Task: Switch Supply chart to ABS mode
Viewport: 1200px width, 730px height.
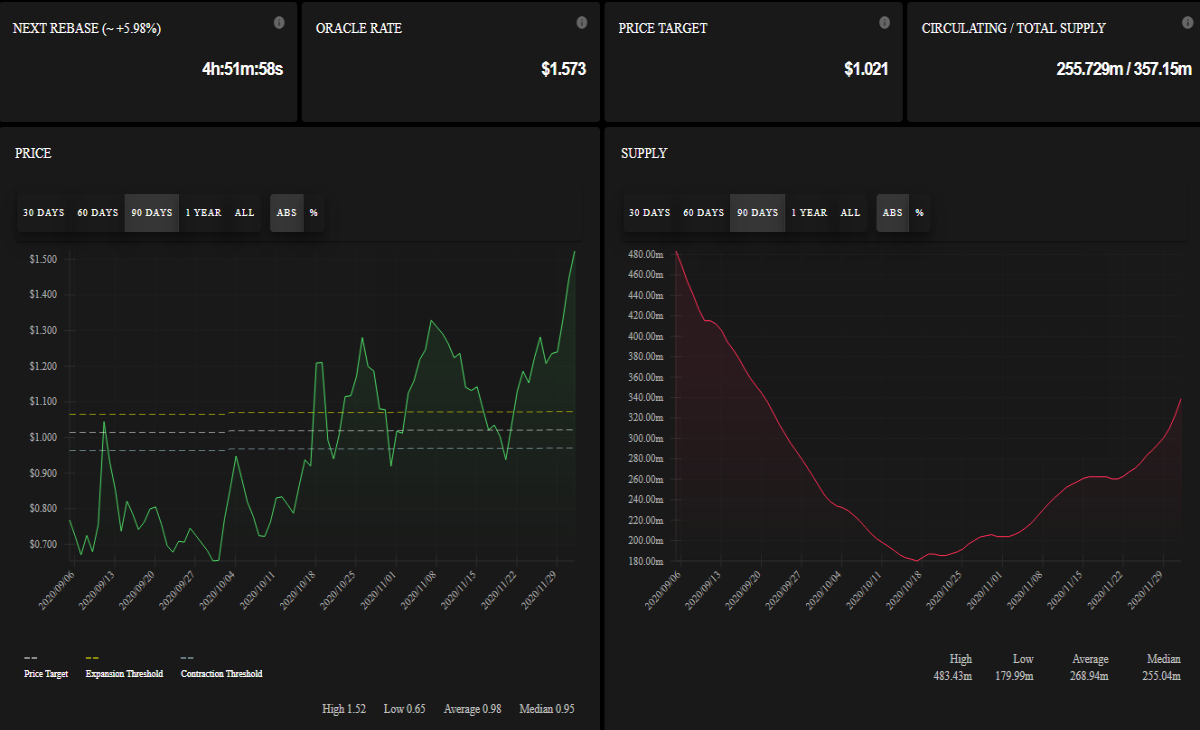Action: (x=893, y=213)
